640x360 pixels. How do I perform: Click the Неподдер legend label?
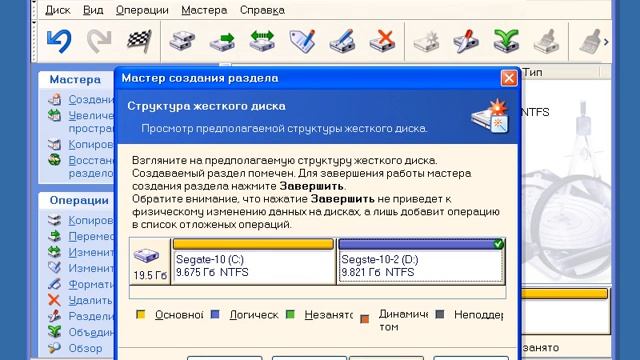coord(478,315)
